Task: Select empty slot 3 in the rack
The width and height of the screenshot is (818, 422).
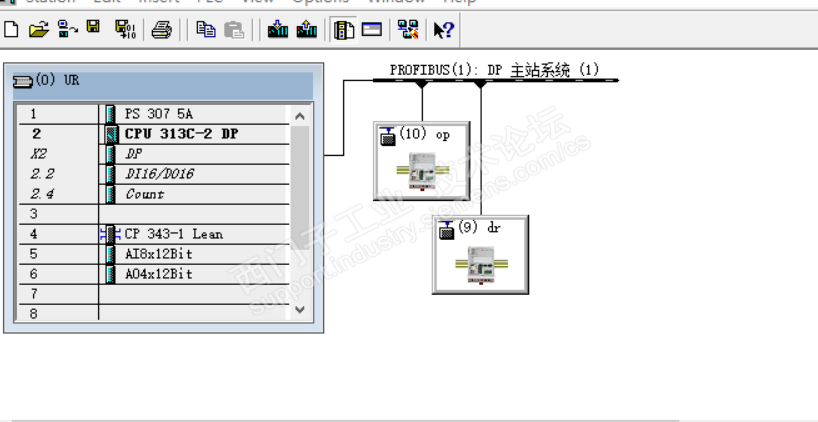Action: tap(153, 214)
